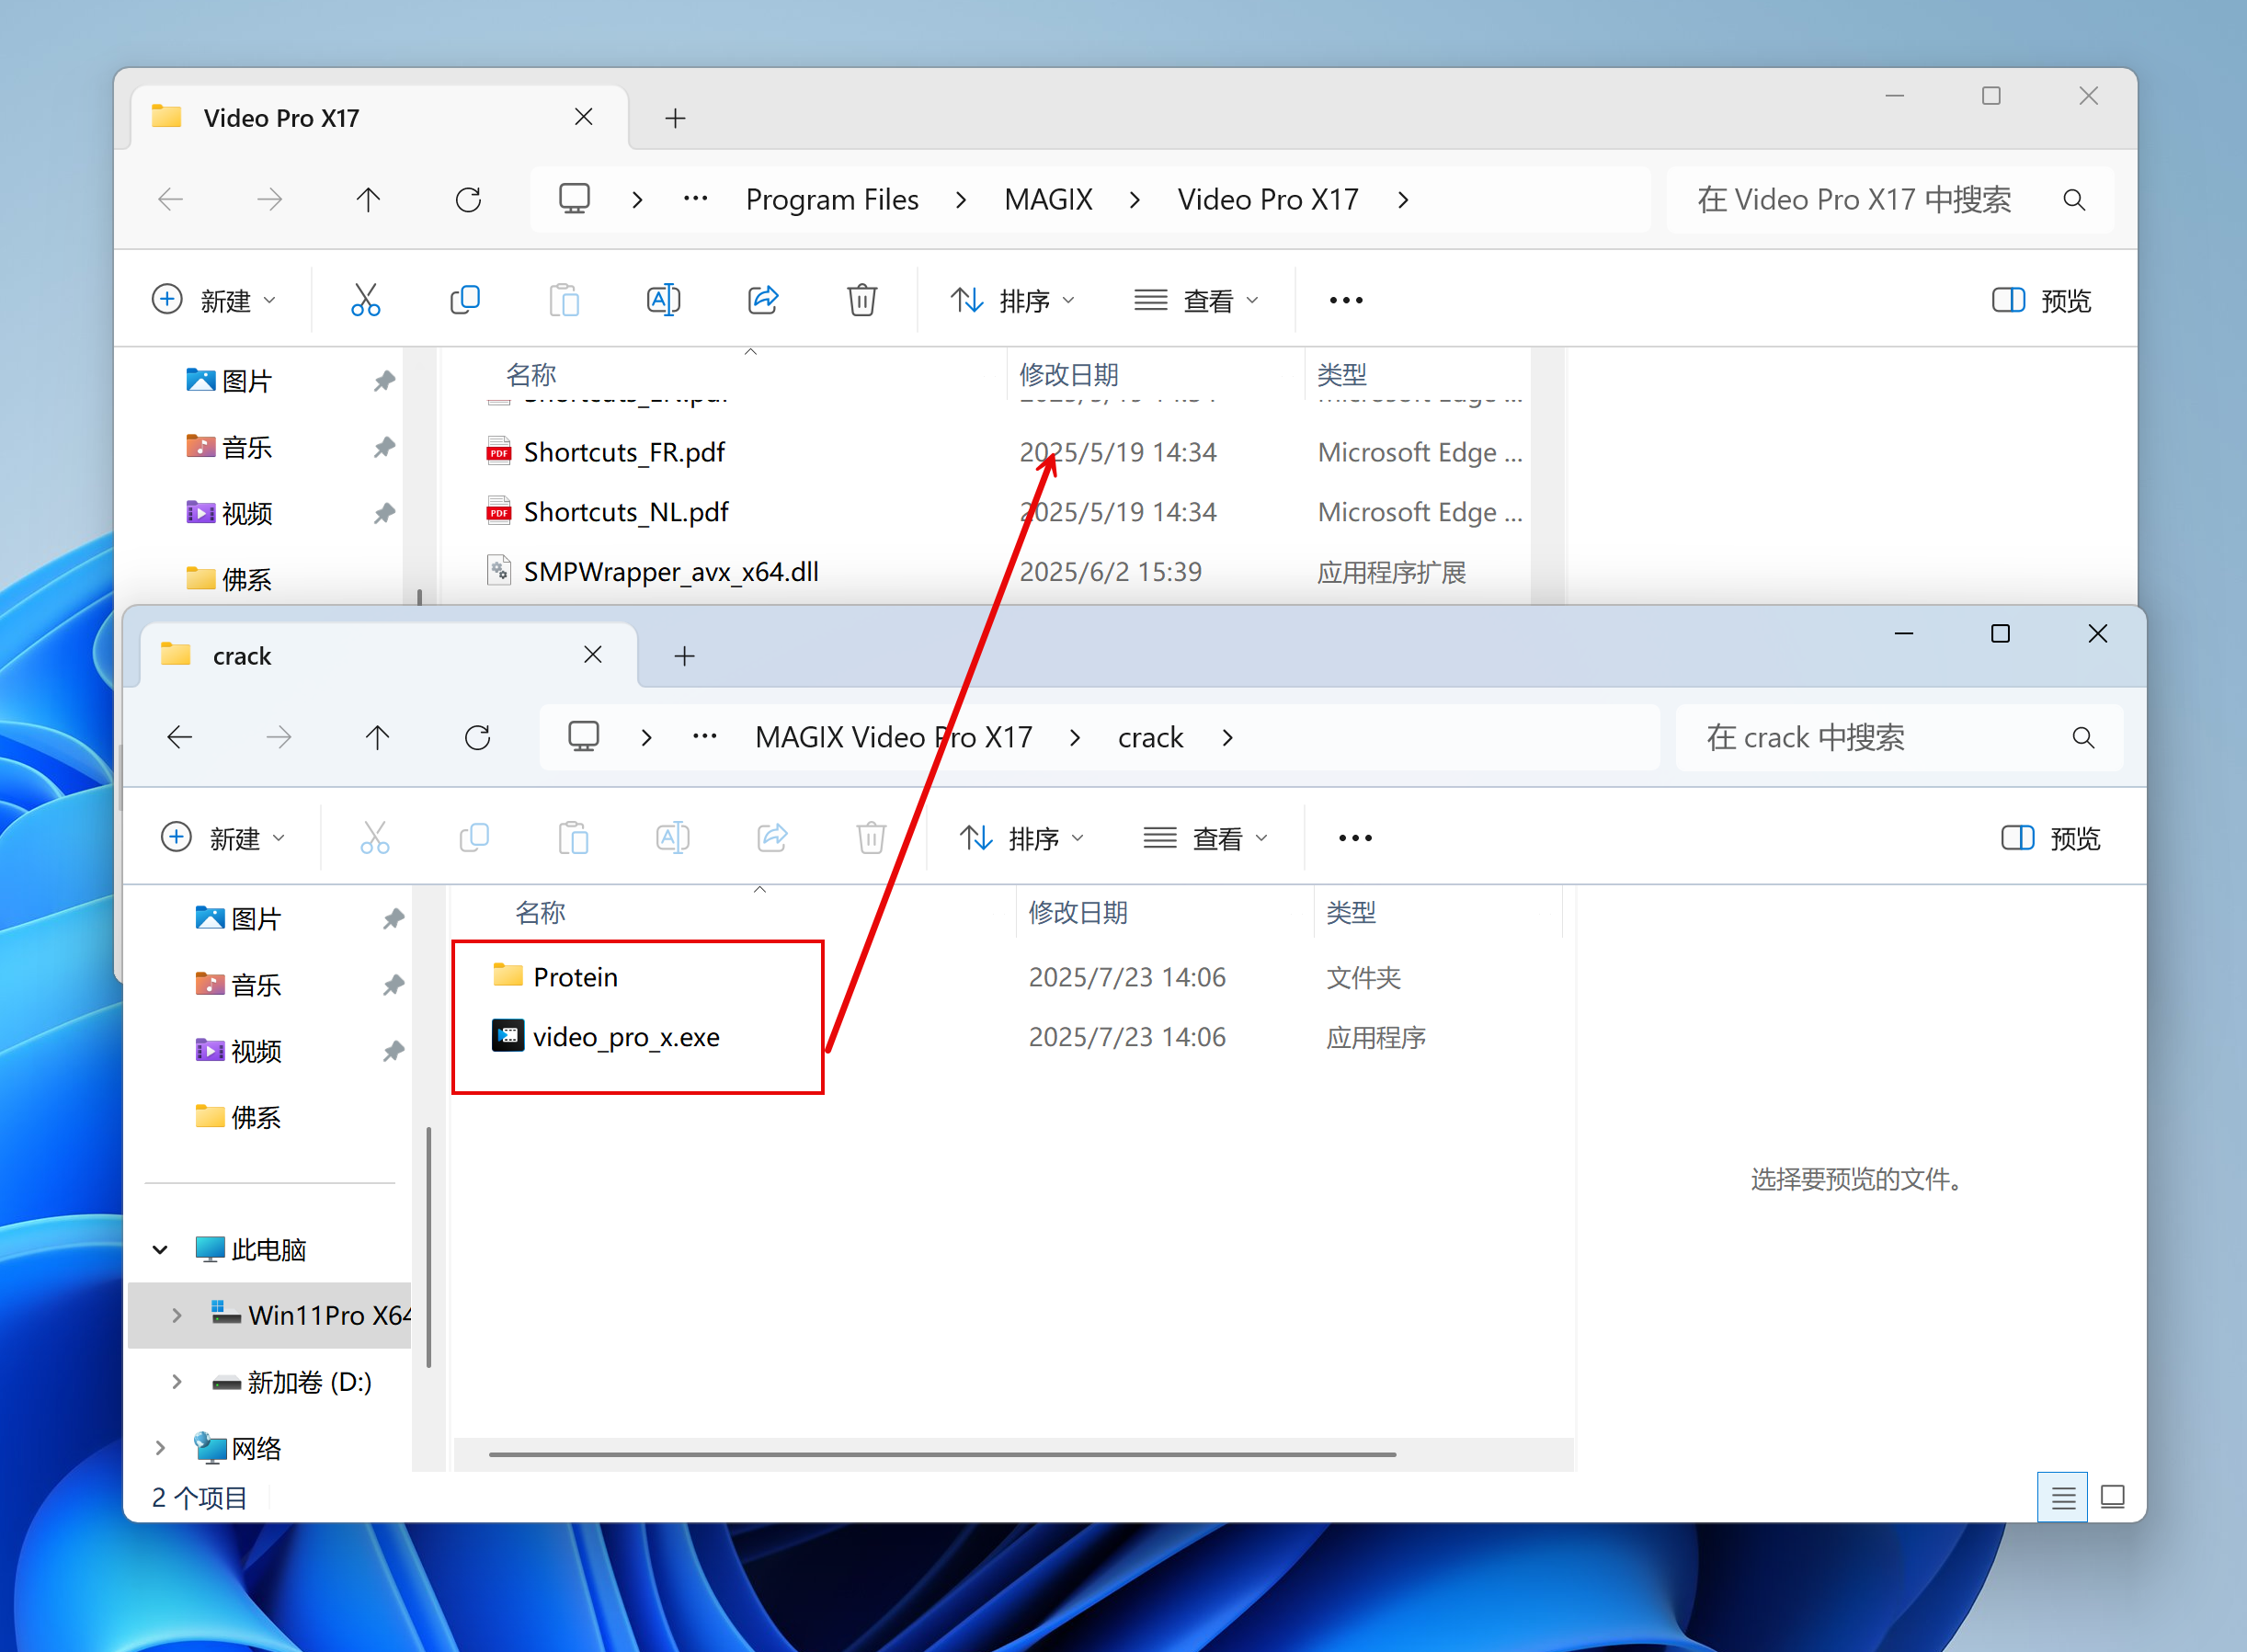The image size is (2247, 1652).
Task: Click the 新建 button in crack window
Action: click(222, 838)
